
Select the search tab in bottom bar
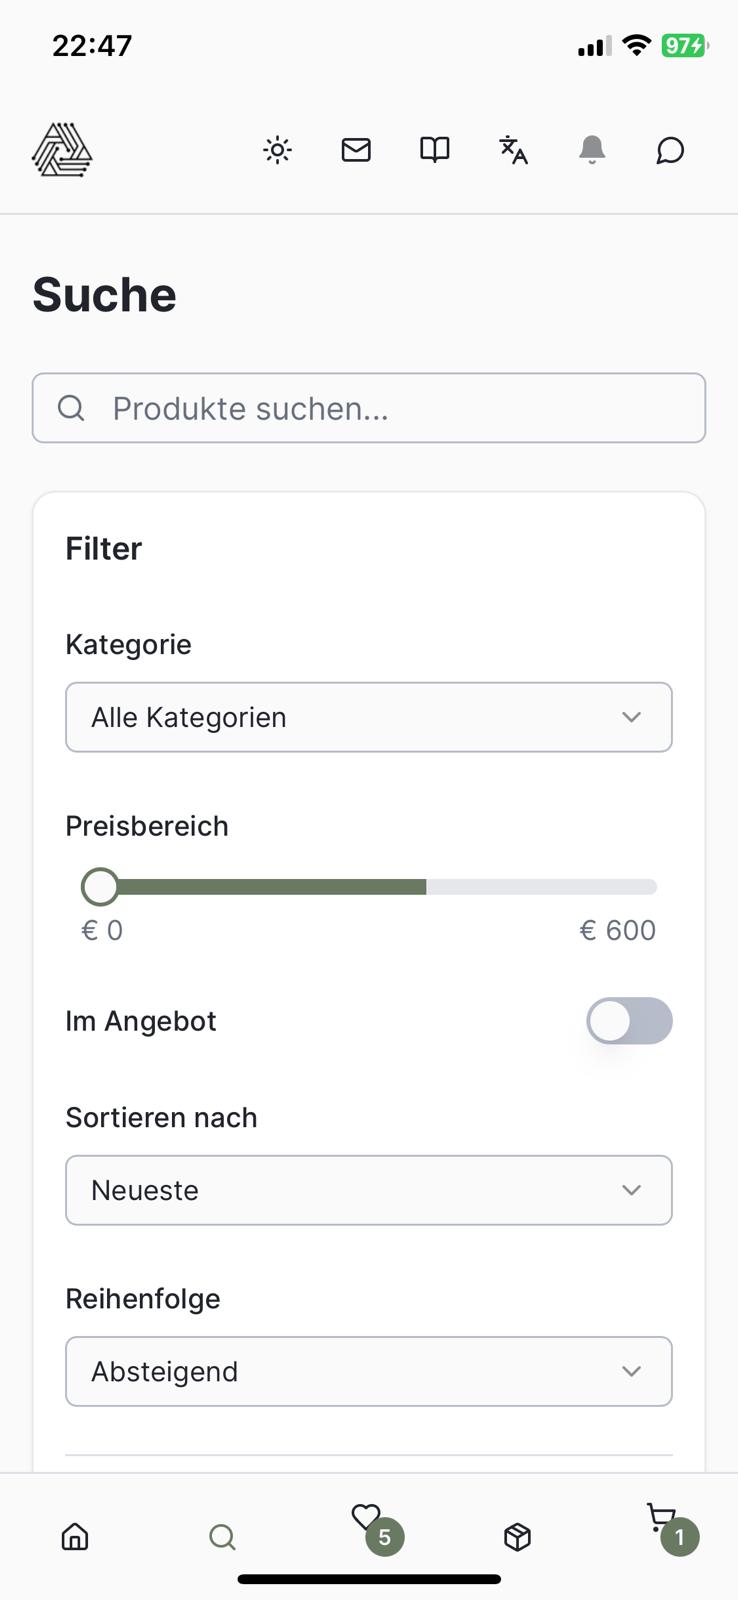click(x=222, y=1537)
